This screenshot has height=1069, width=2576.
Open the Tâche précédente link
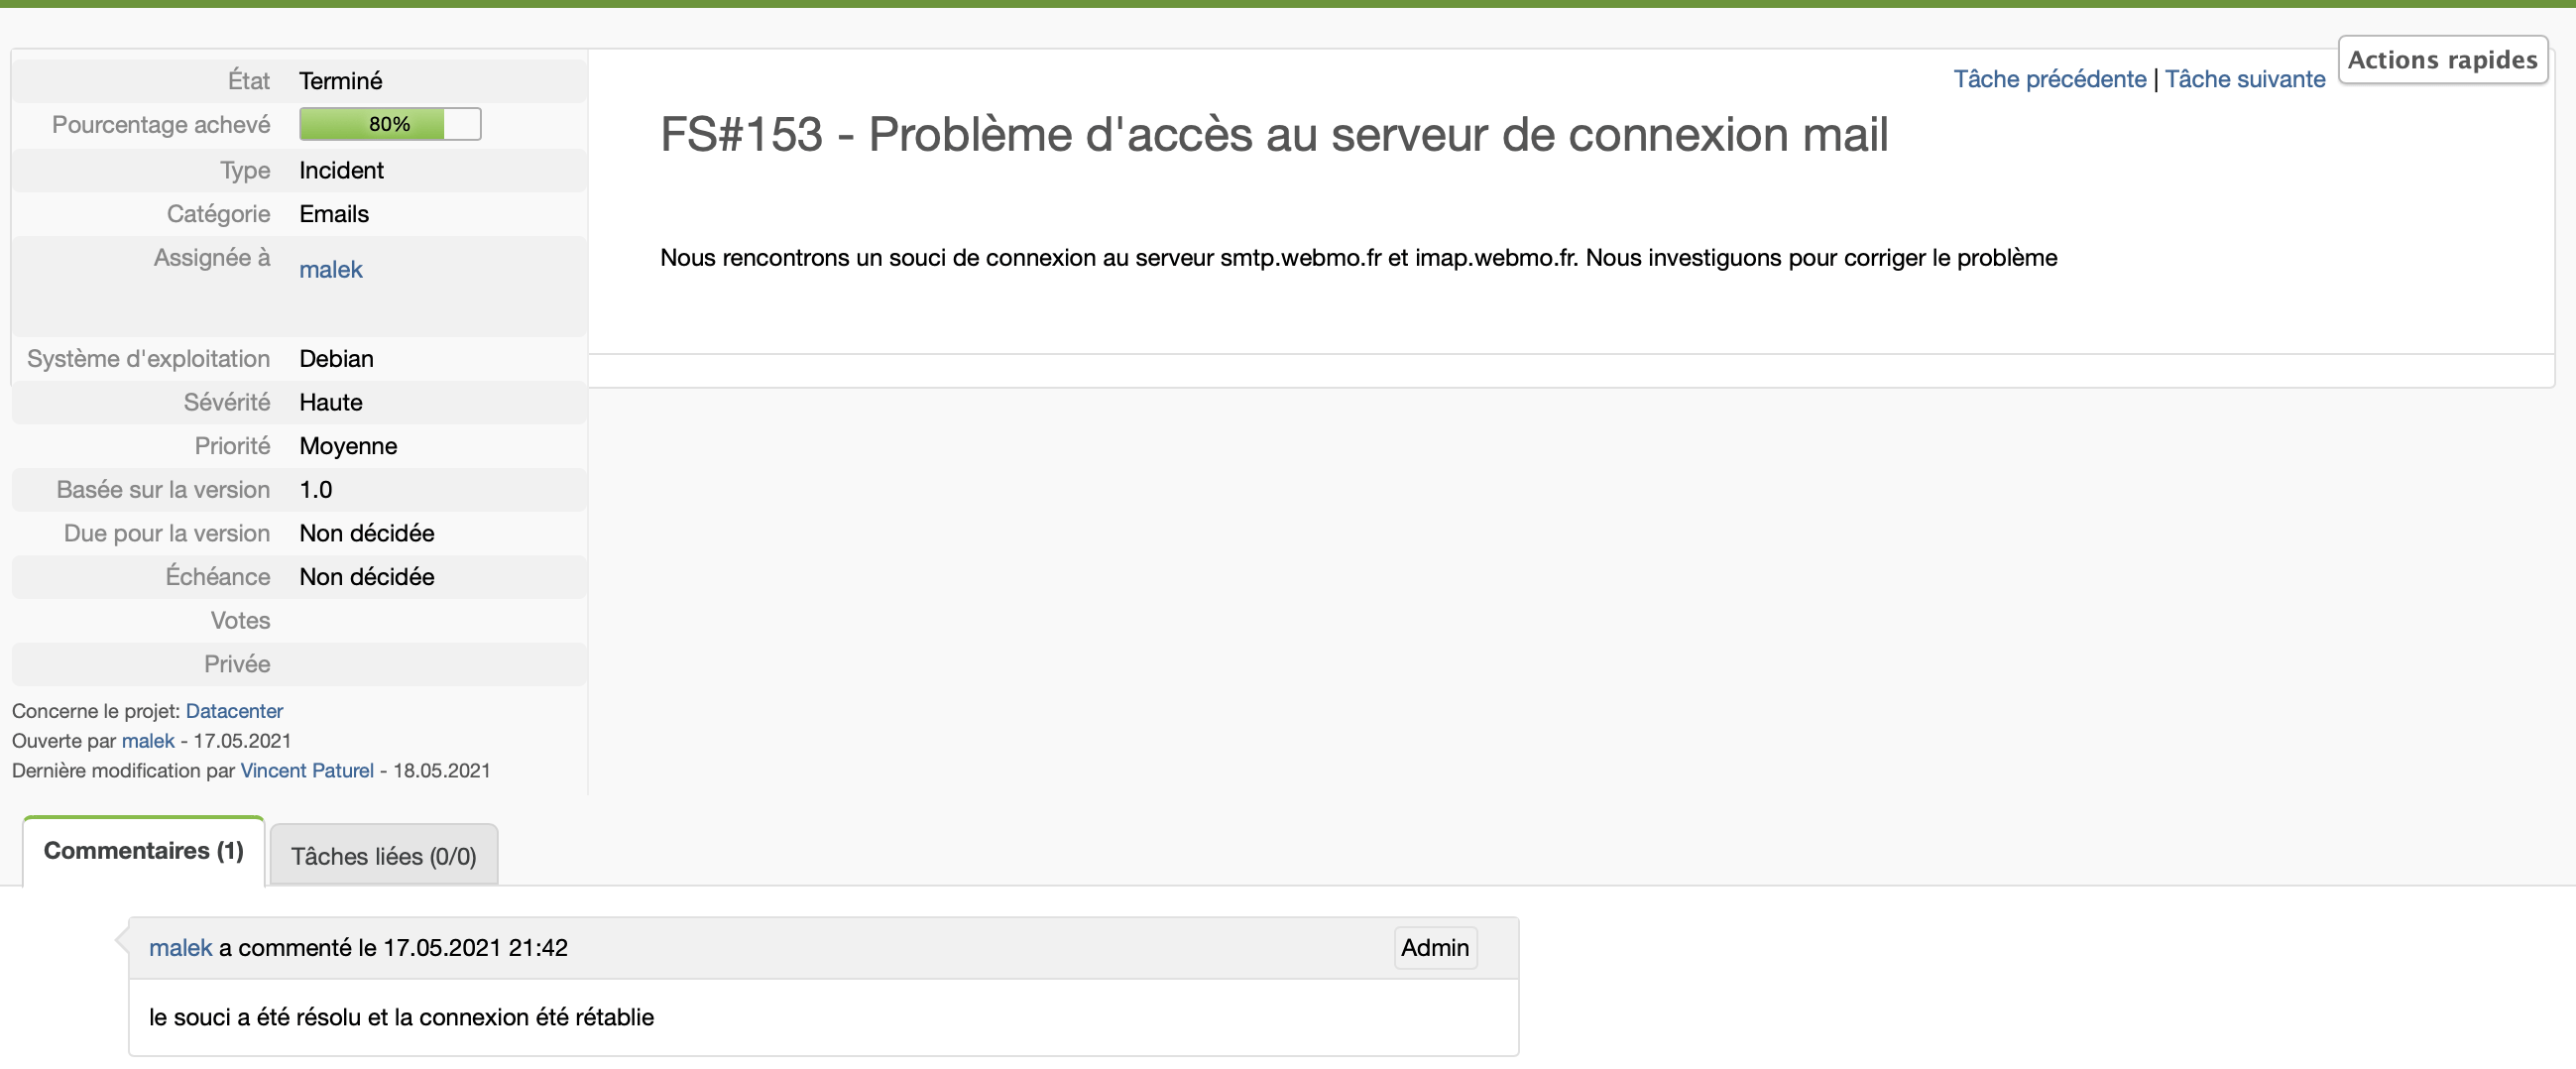point(2049,79)
